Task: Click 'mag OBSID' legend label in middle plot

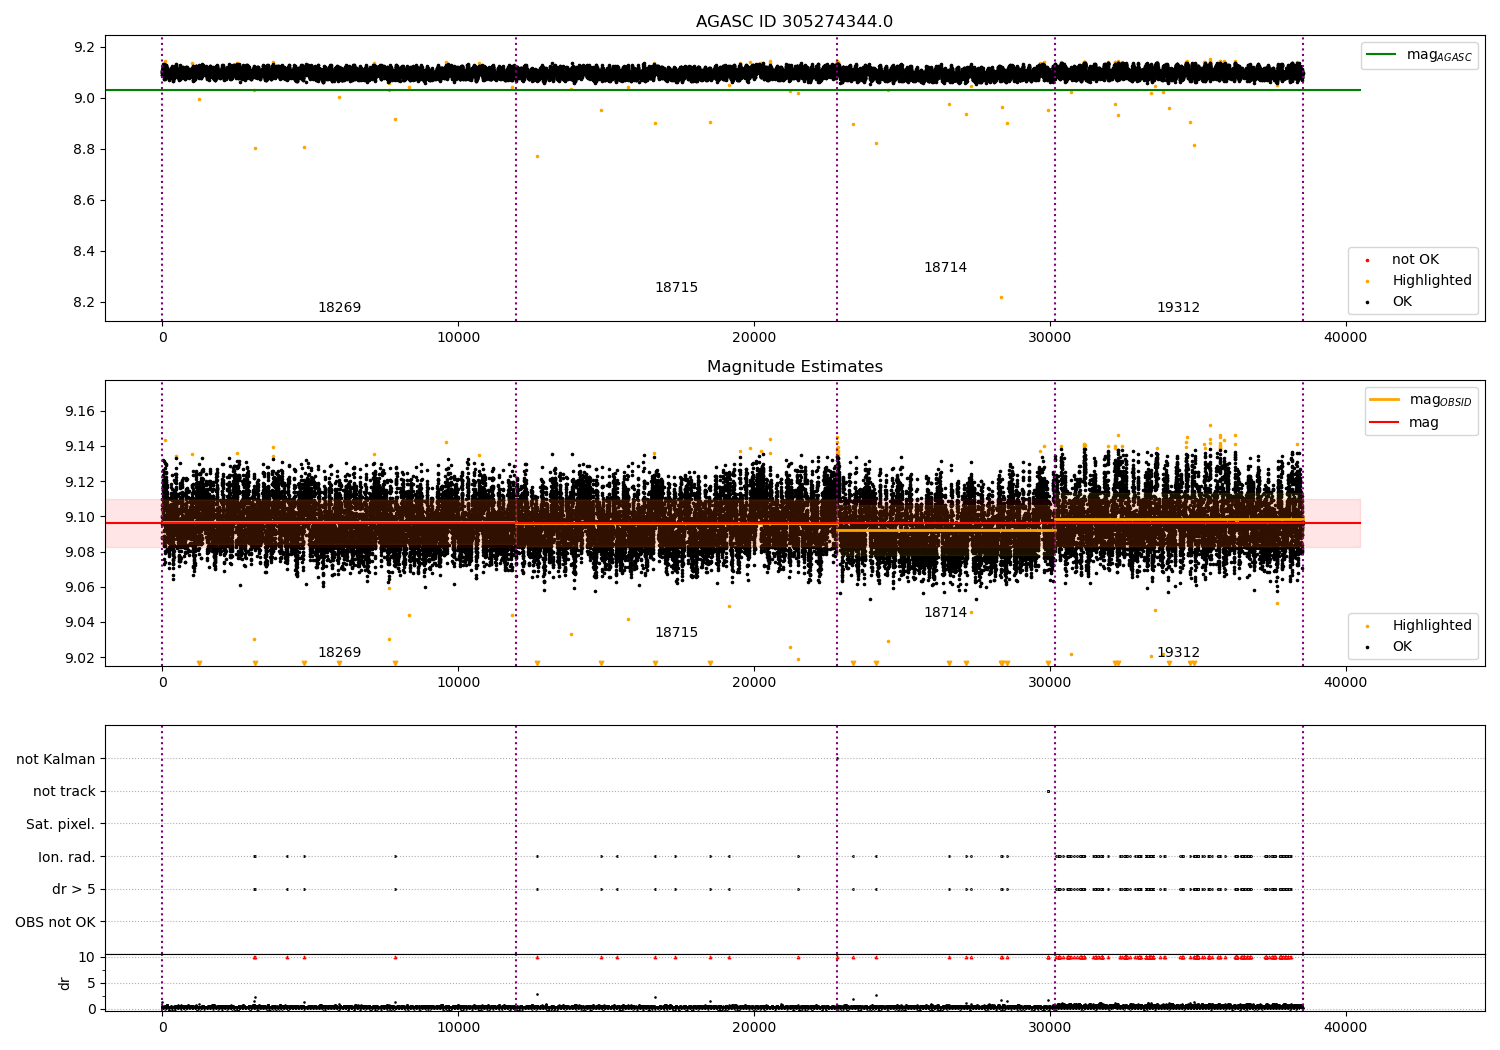Action: [x=1440, y=400]
